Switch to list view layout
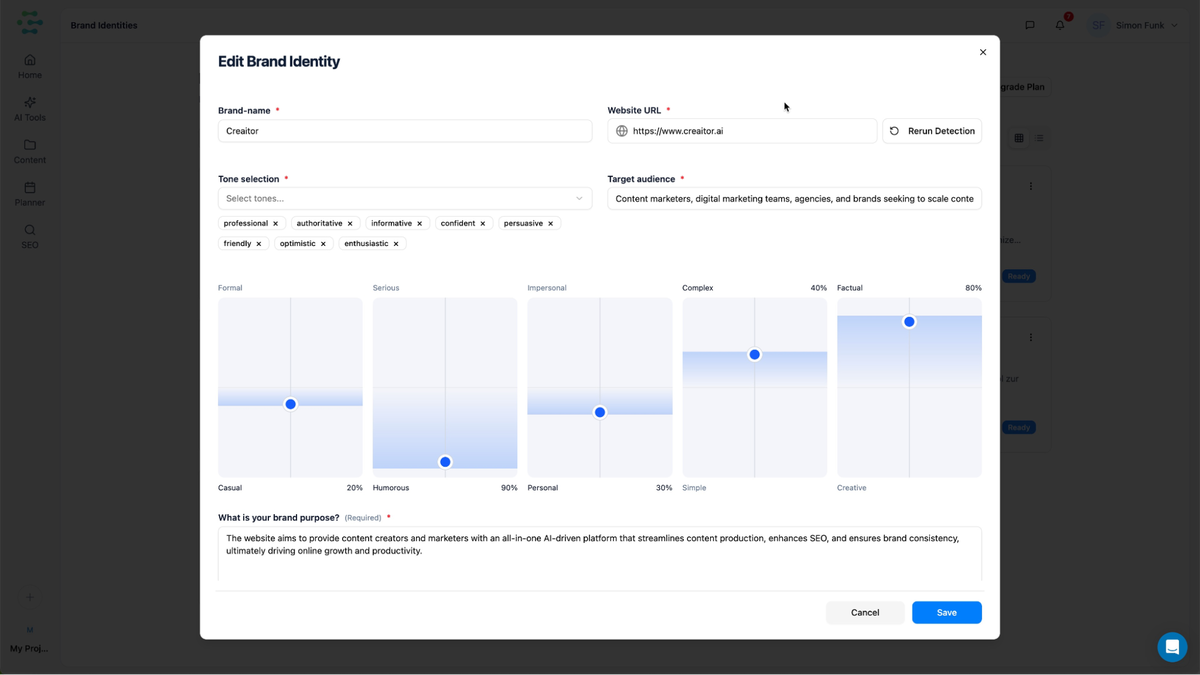Screen dimensions: 1200x675 pos(1039,138)
